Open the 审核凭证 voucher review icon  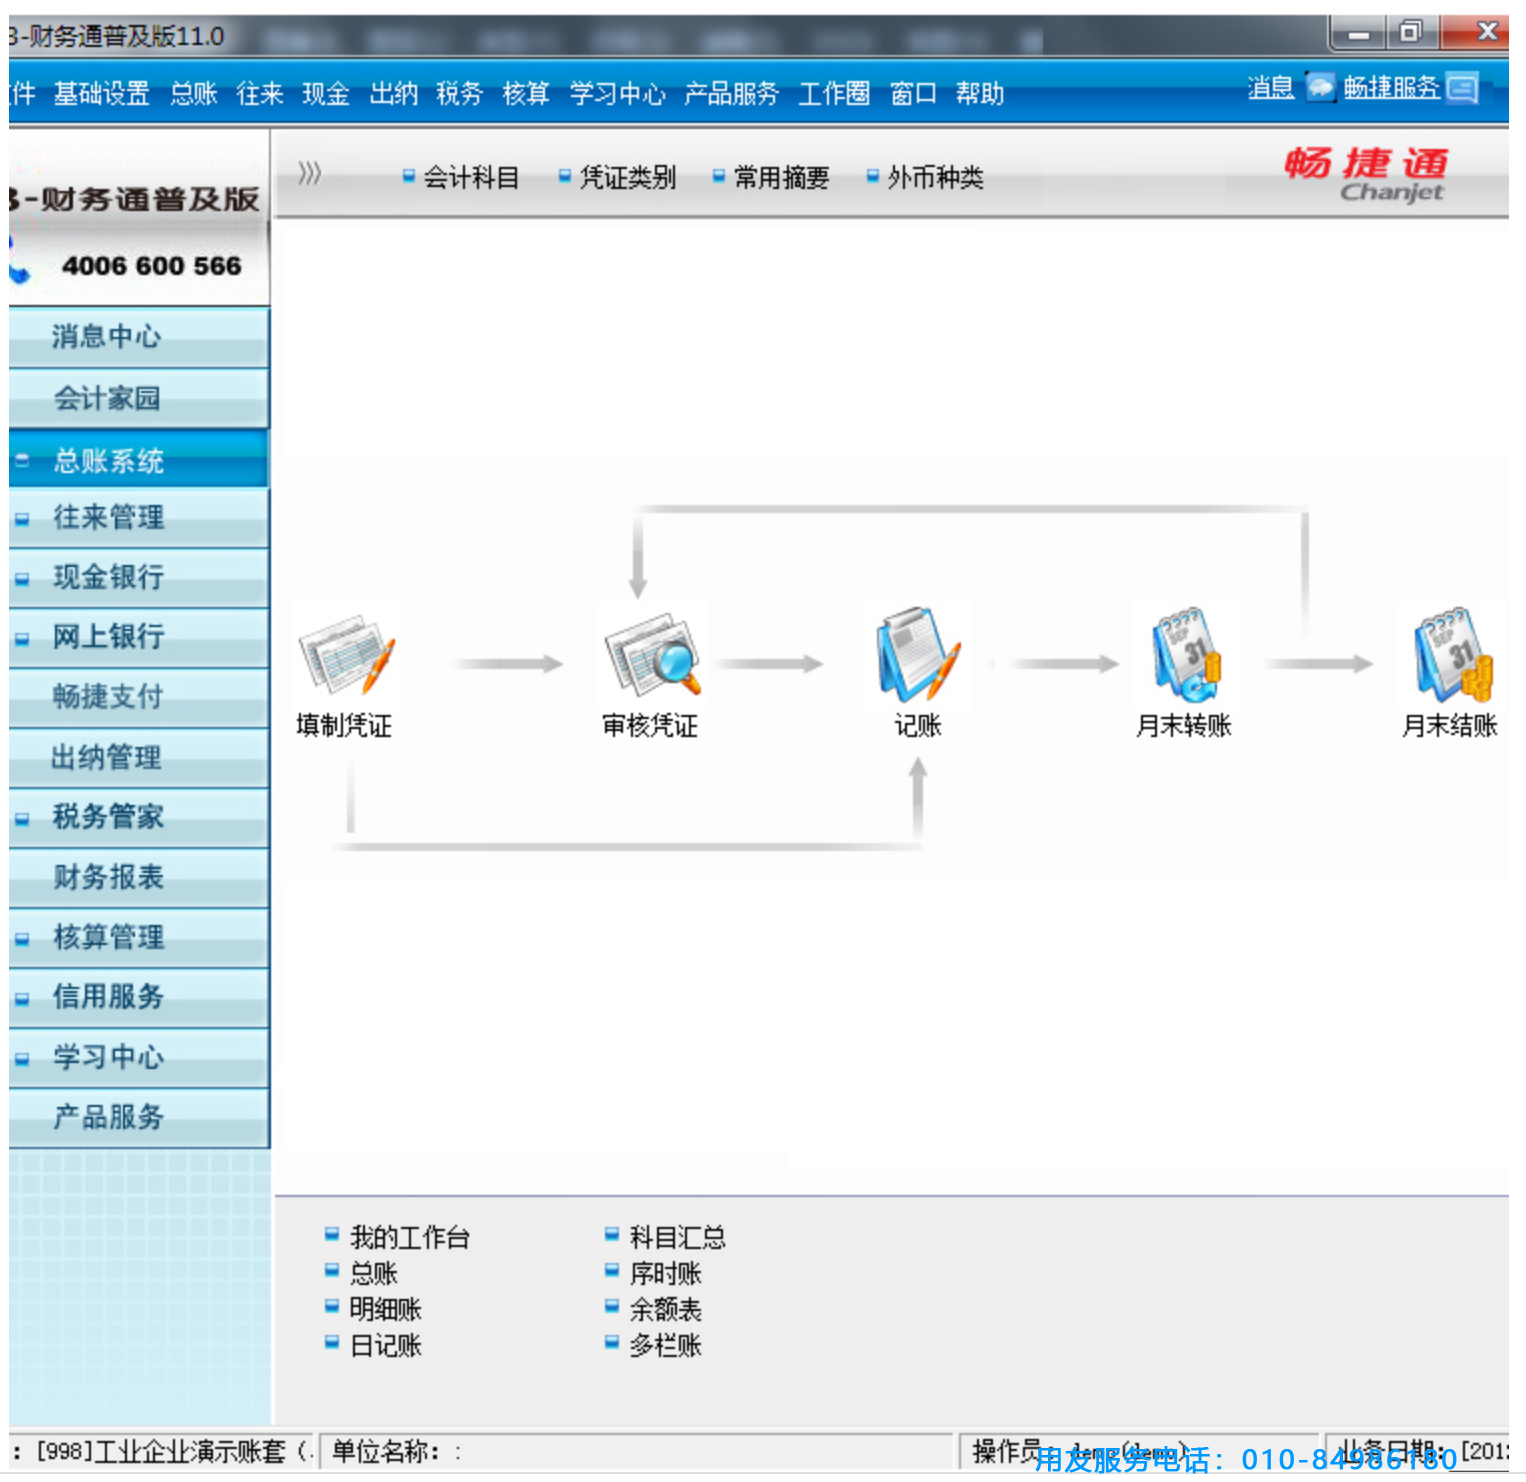click(x=652, y=655)
